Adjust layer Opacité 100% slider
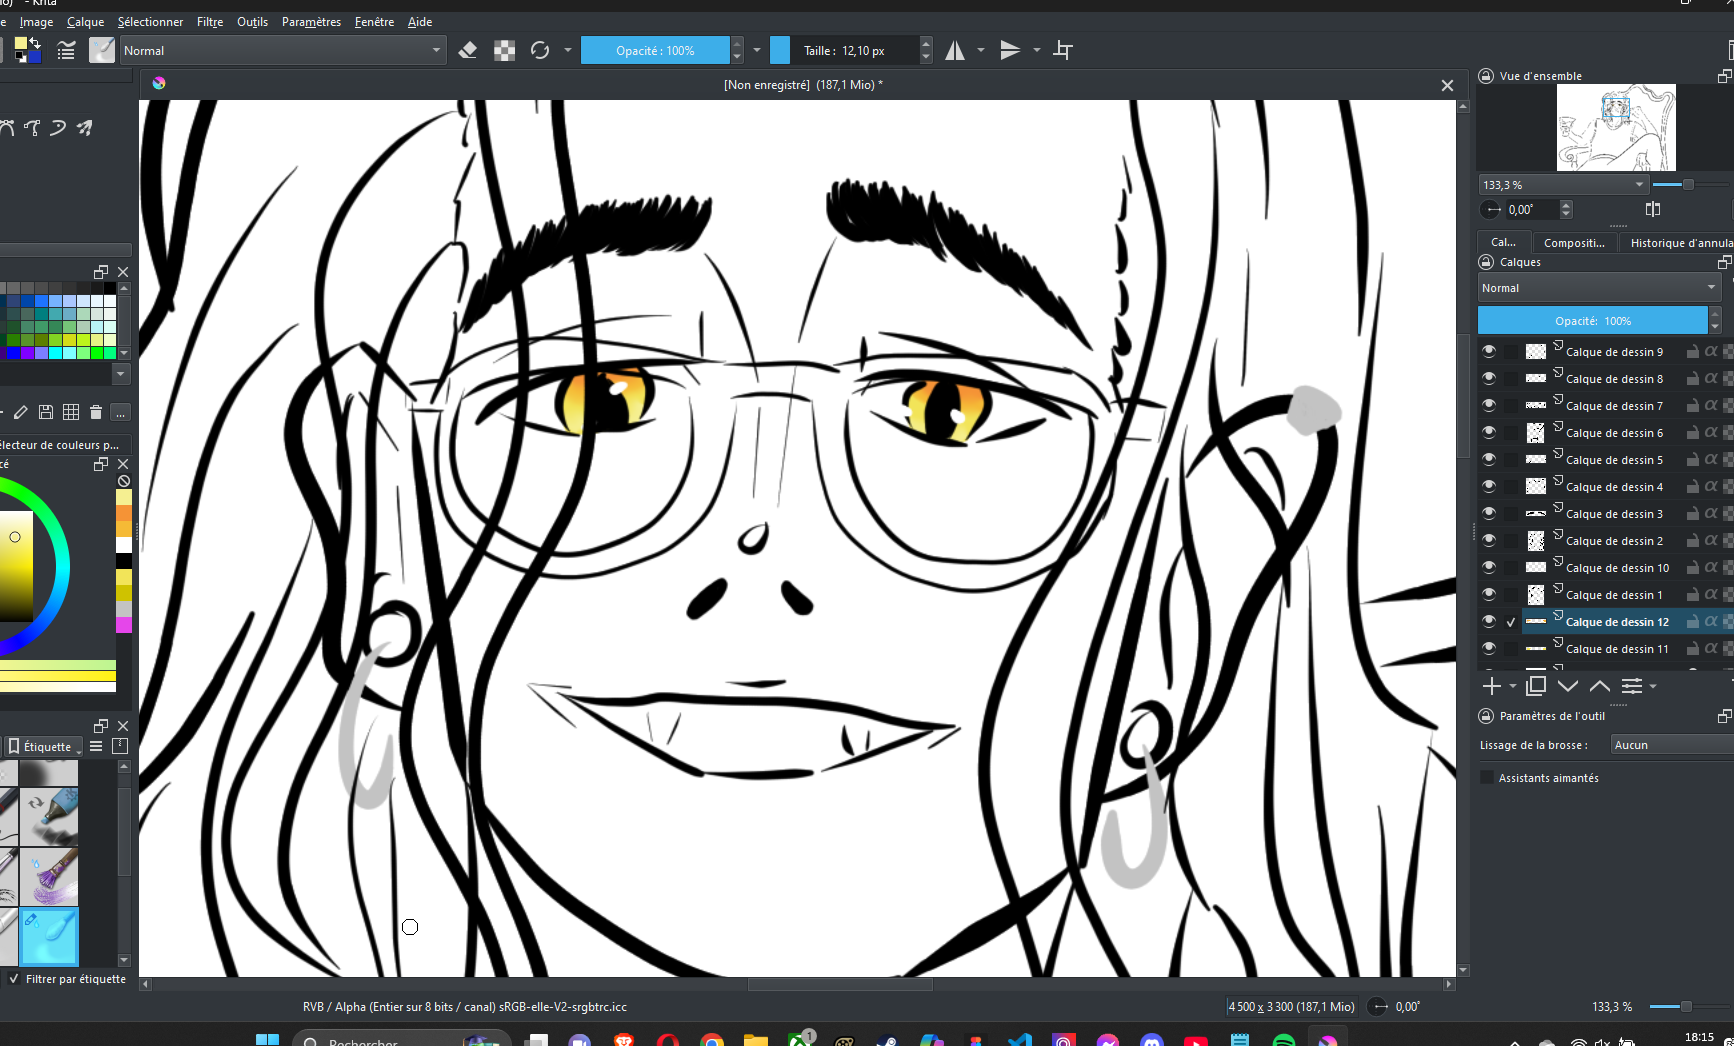The image size is (1734, 1046). 1592,321
